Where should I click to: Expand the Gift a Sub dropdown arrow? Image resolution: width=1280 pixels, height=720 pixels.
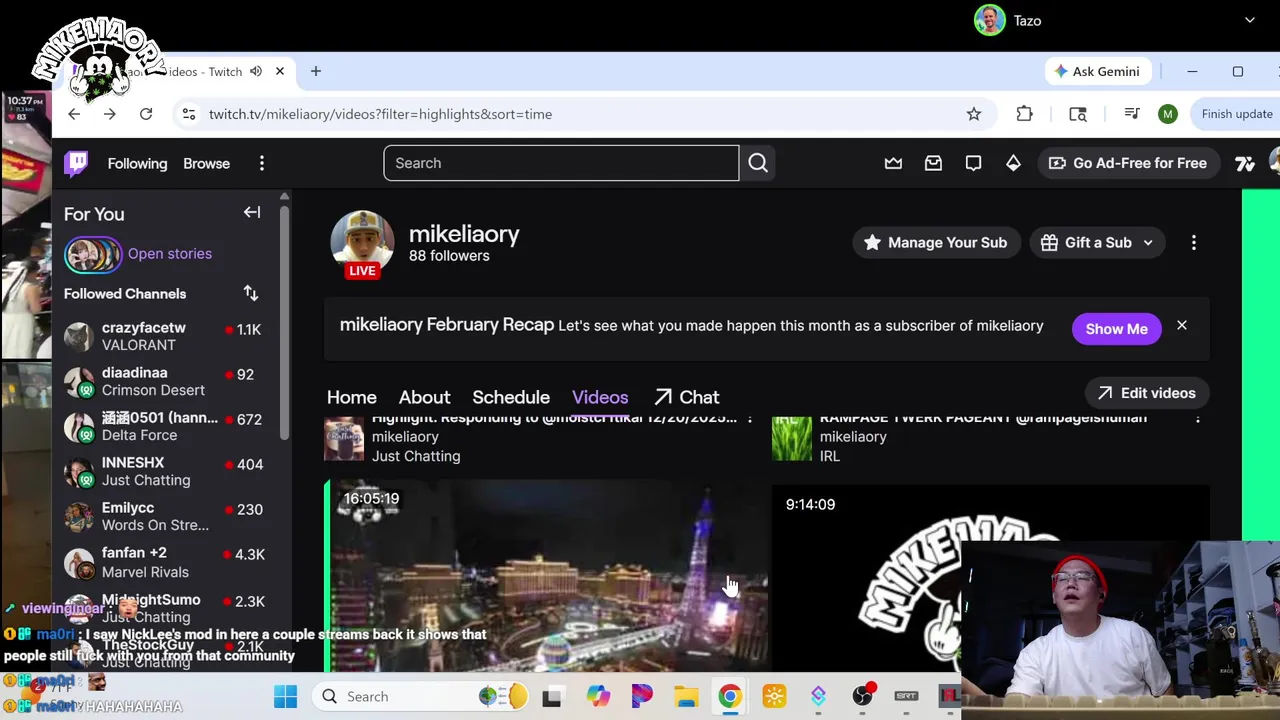tap(1148, 243)
